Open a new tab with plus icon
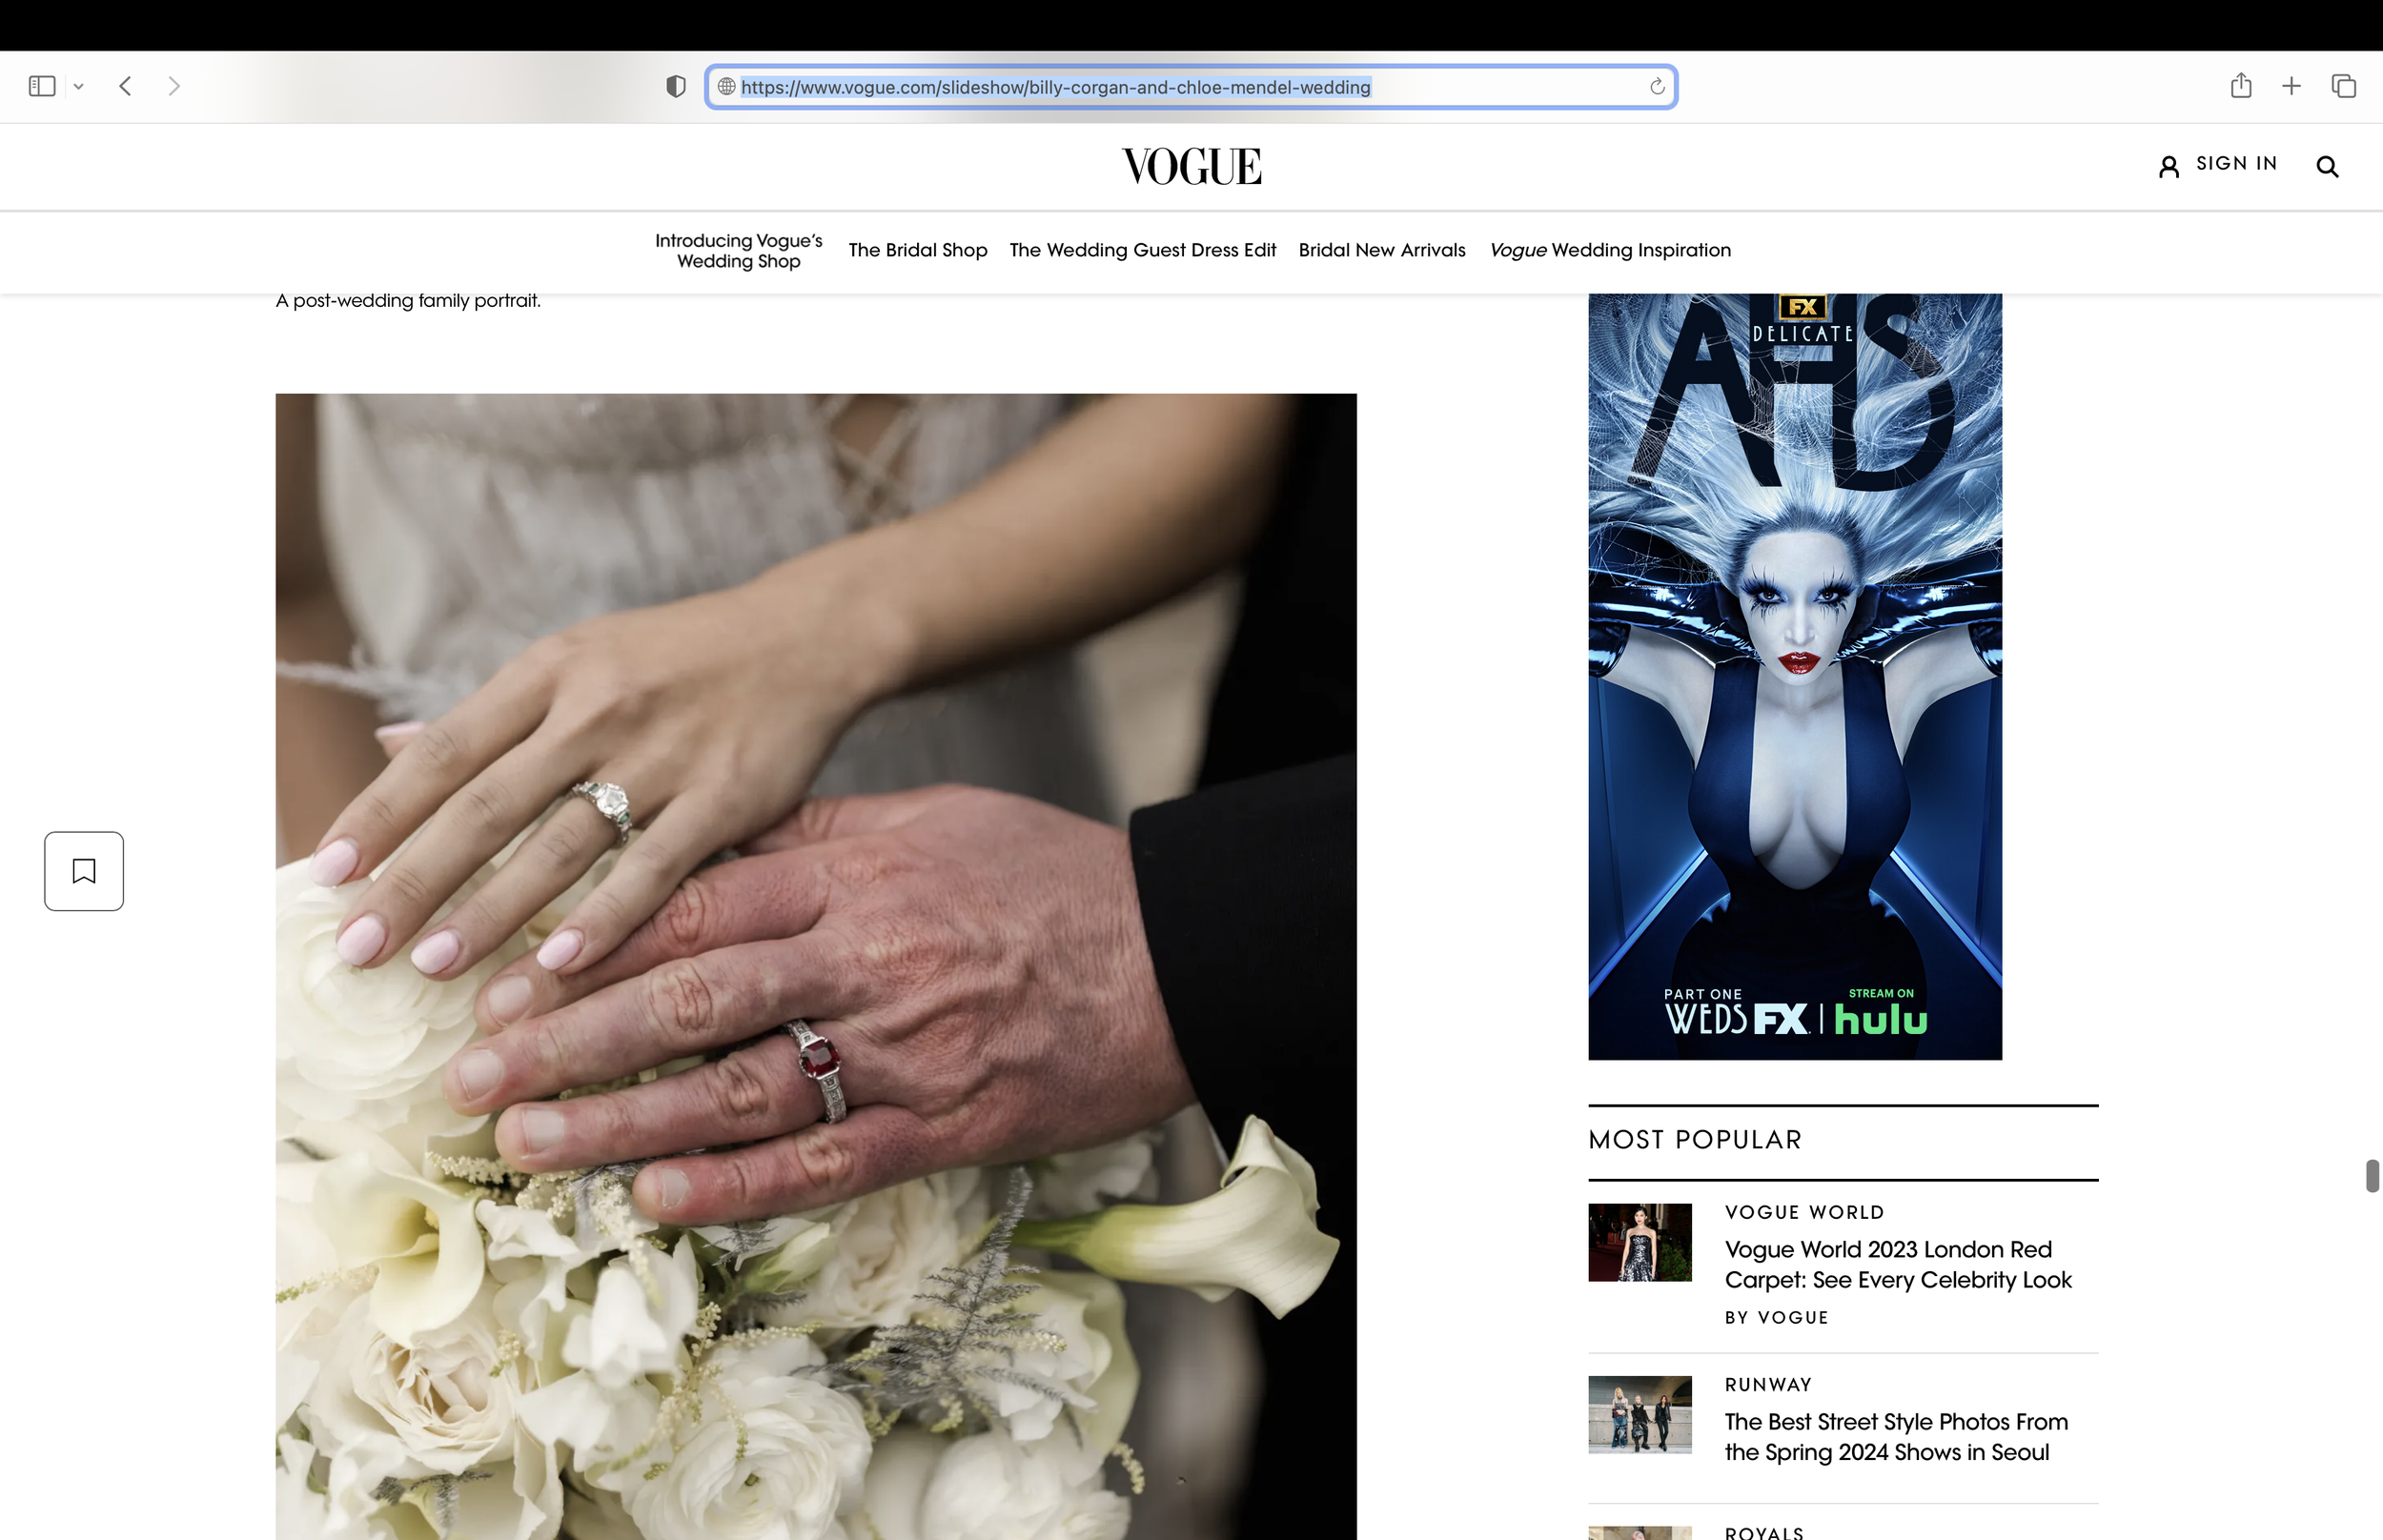Image resolution: width=2383 pixels, height=1540 pixels. 2291,86
